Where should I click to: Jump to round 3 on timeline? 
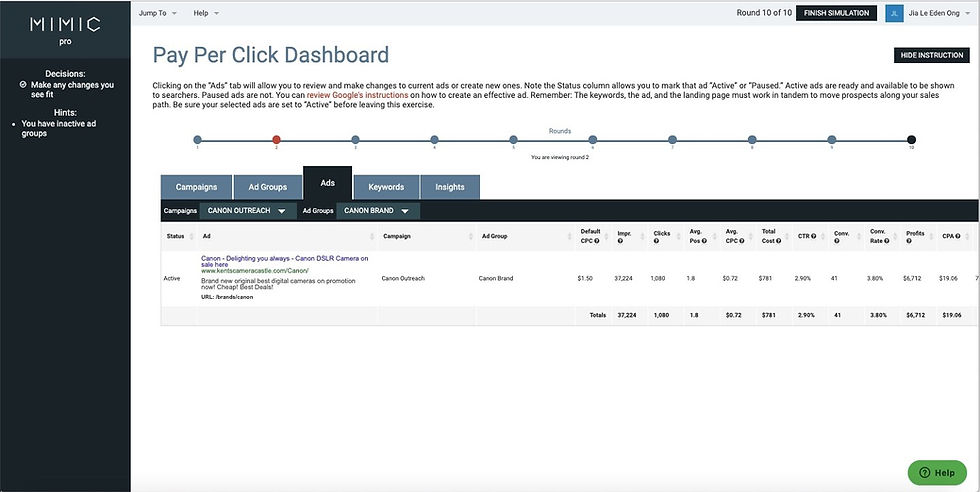(356, 139)
